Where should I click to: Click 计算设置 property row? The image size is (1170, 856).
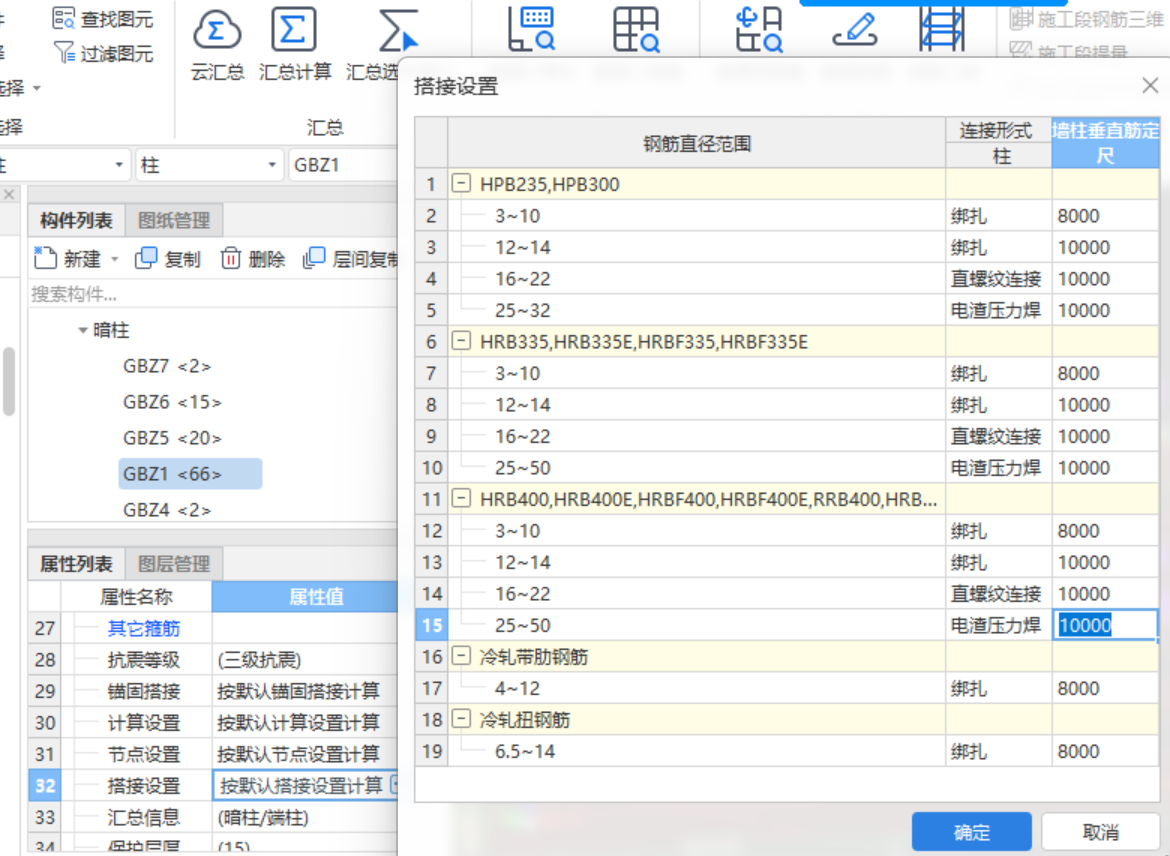click(213, 722)
